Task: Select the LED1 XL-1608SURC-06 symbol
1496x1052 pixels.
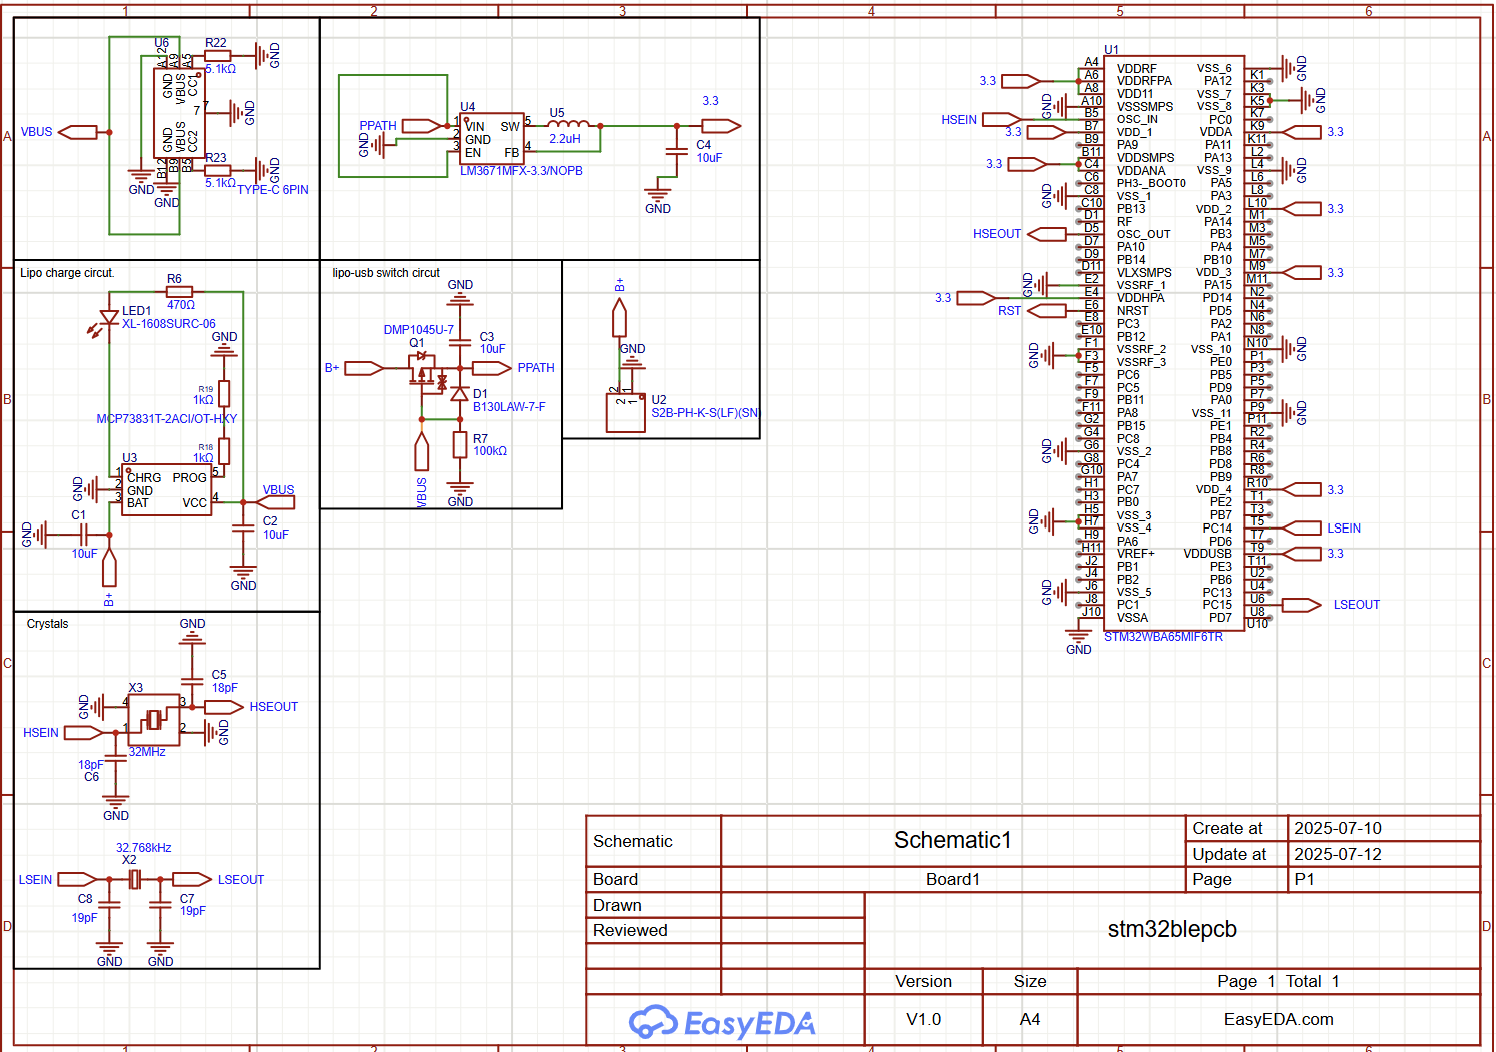Action: pos(107,318)
